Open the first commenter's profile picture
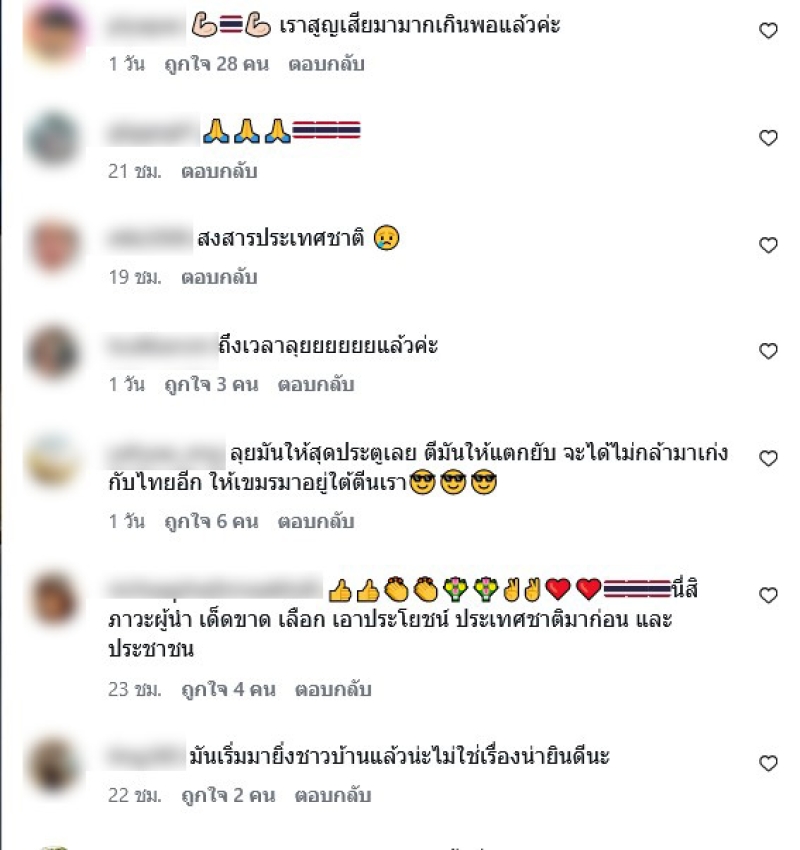 [x=54, y=32]
